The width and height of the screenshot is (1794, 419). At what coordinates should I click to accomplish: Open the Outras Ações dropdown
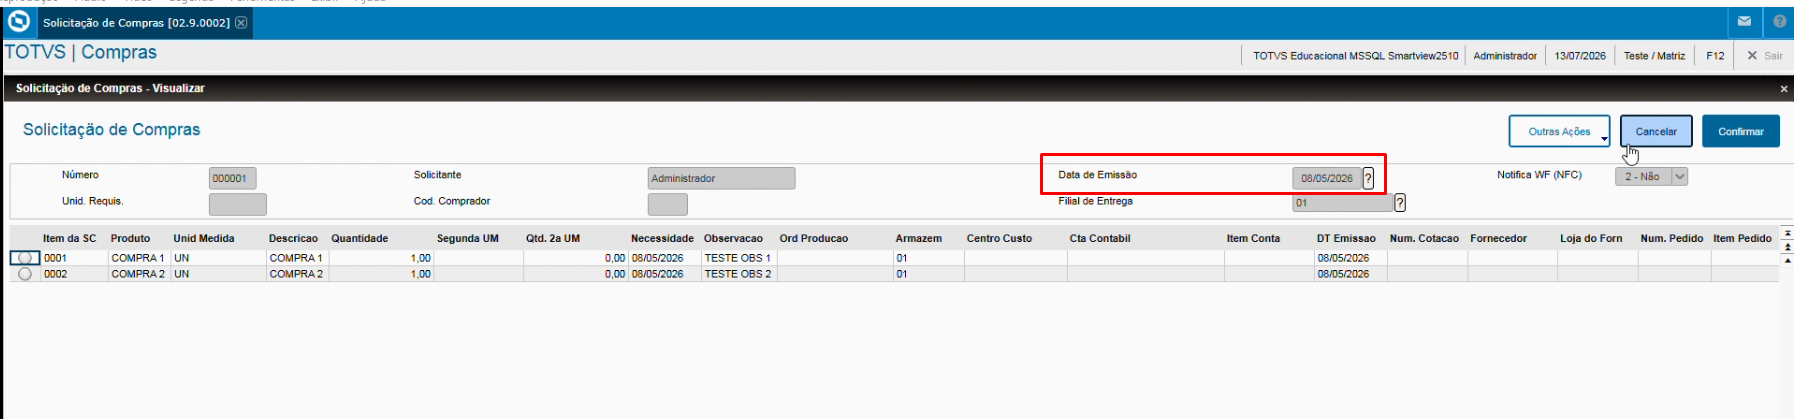pyautogui.click(x=1559, y=131)
